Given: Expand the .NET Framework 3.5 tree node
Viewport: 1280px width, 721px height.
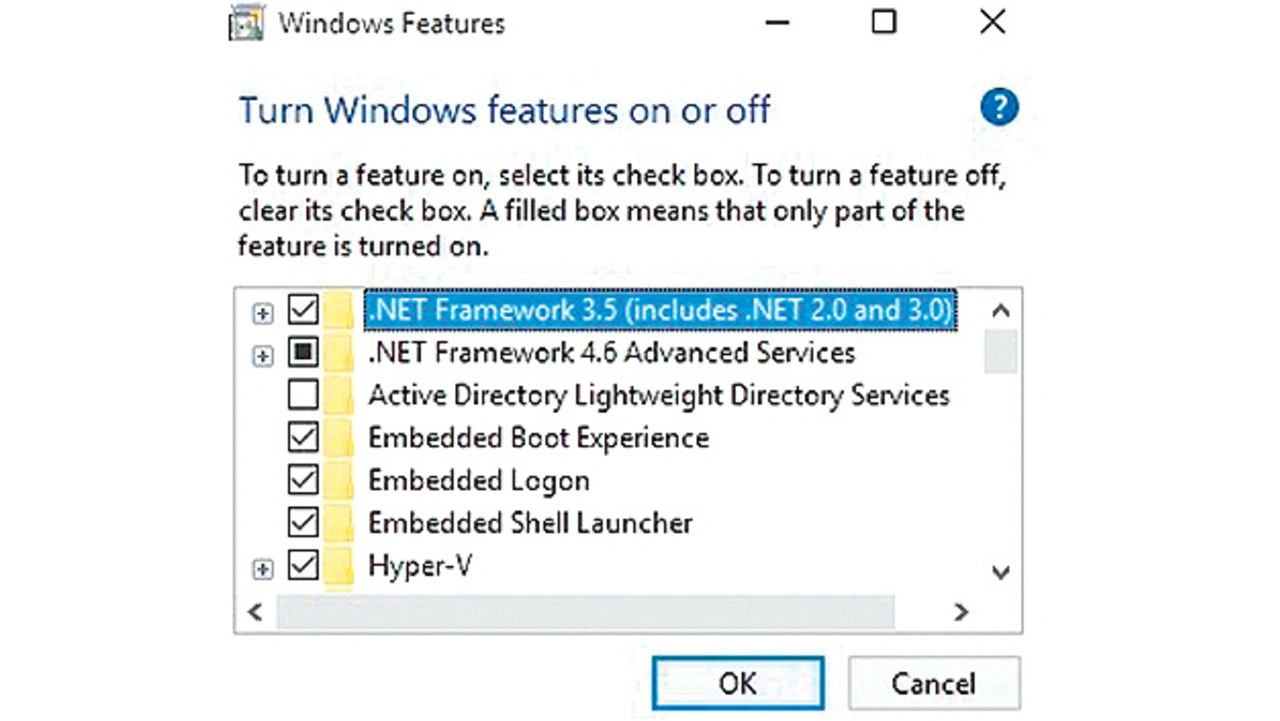Looking at the screenshot, I should point(262,313).
